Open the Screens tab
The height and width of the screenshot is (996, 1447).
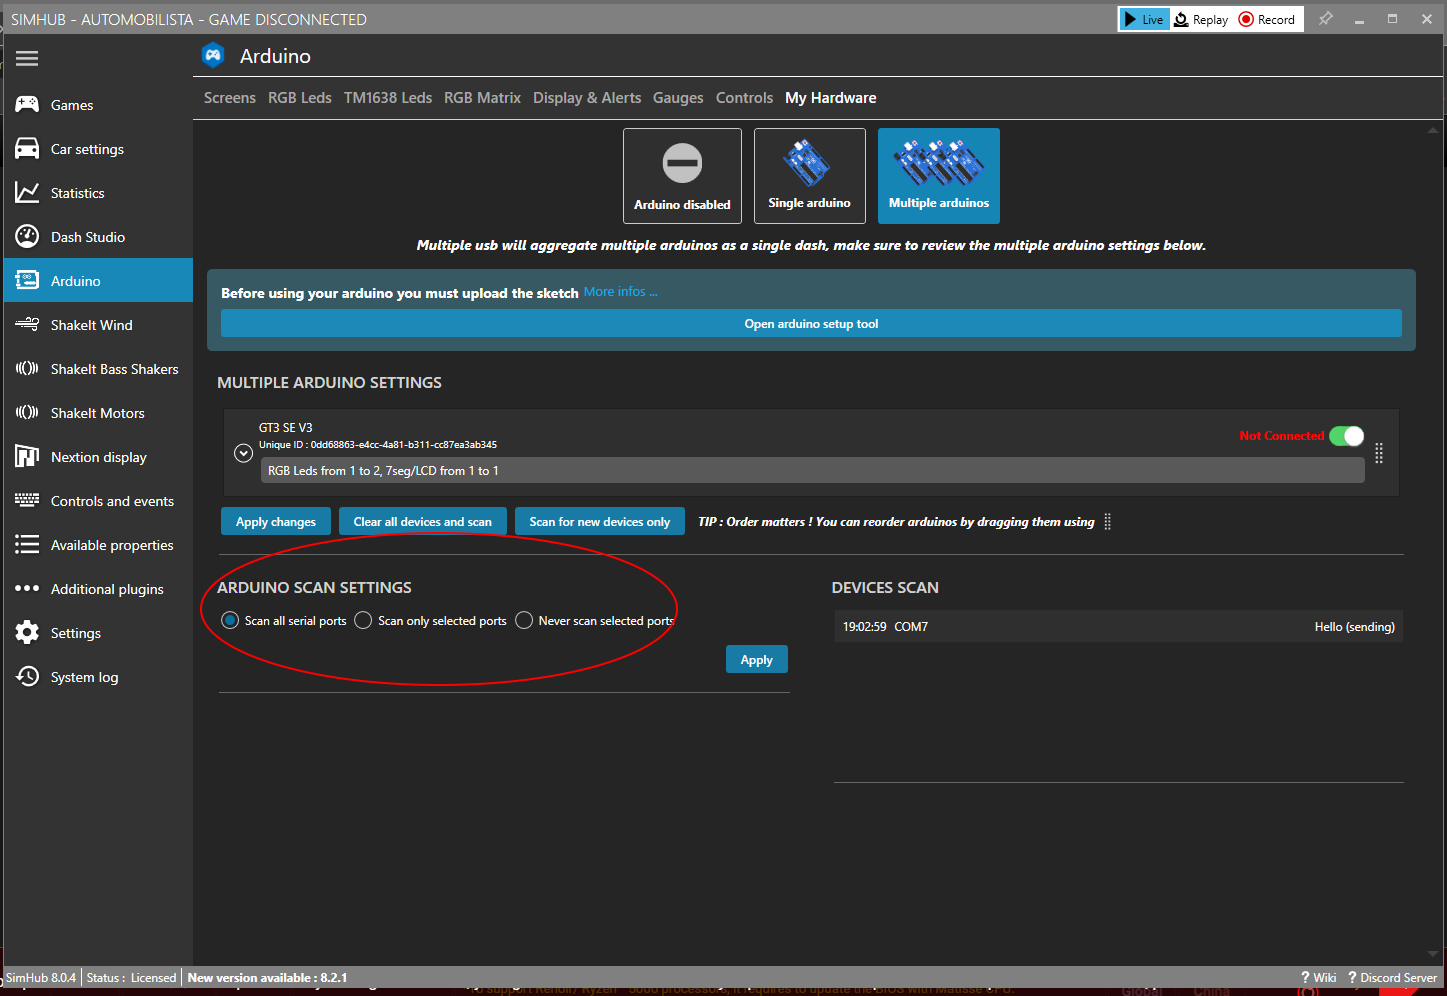pos(230,98)
